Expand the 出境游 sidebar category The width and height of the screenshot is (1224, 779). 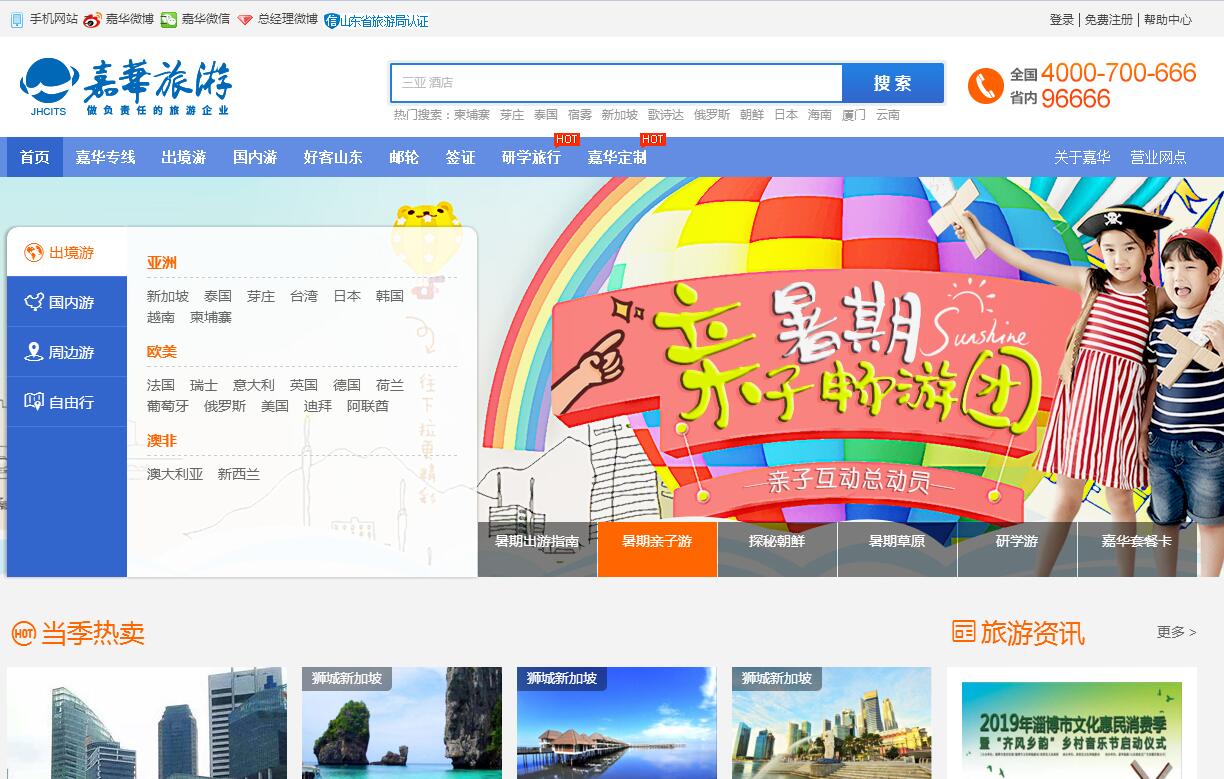pyautogui.click(x=67, y=253)
